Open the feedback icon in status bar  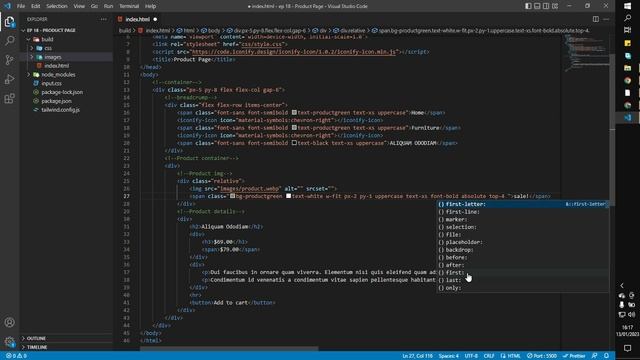[x=595, y=356]
